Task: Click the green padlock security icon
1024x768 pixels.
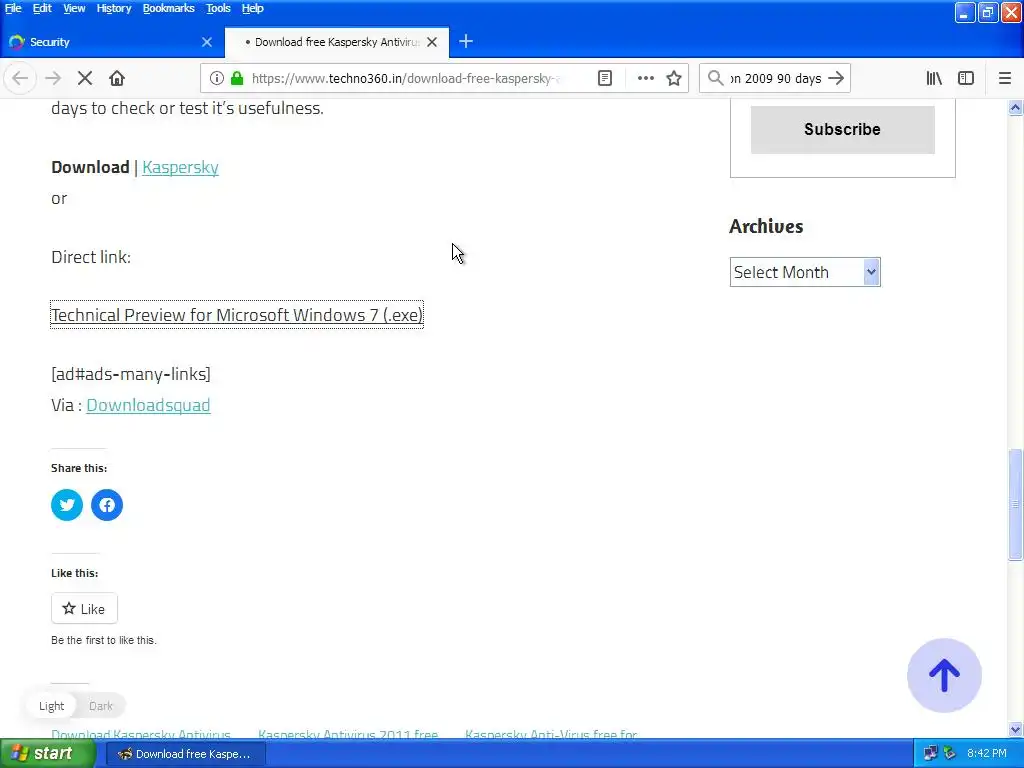Action: point(237,78)
